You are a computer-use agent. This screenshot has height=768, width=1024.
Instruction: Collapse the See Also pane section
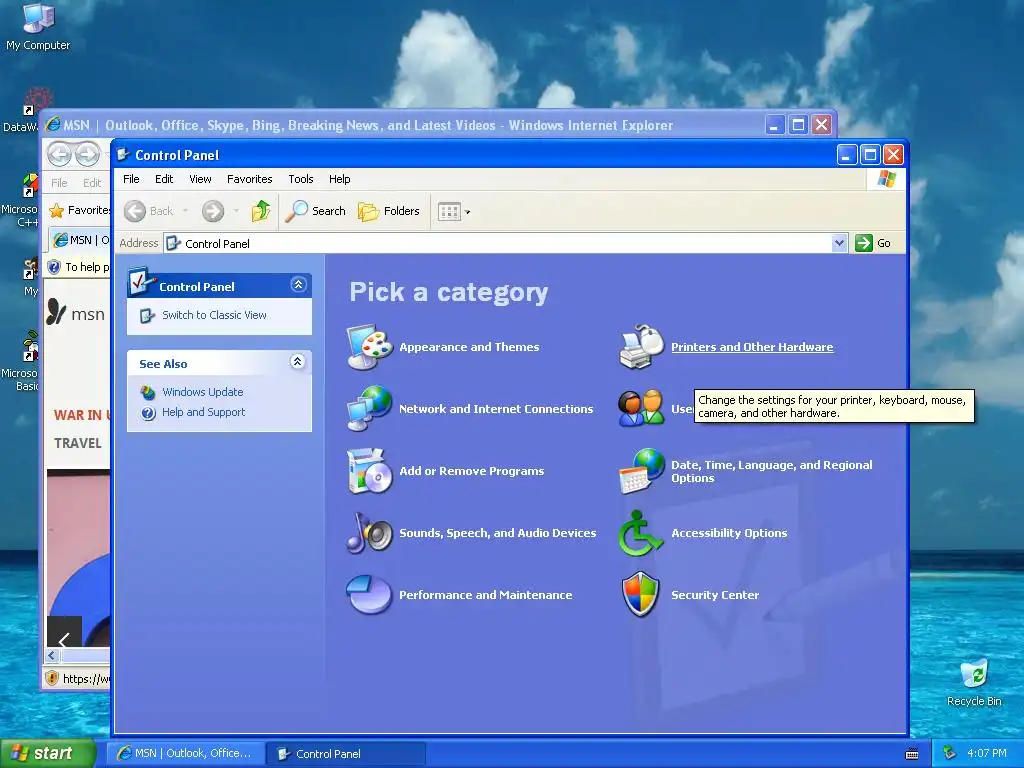pos(297,362)
